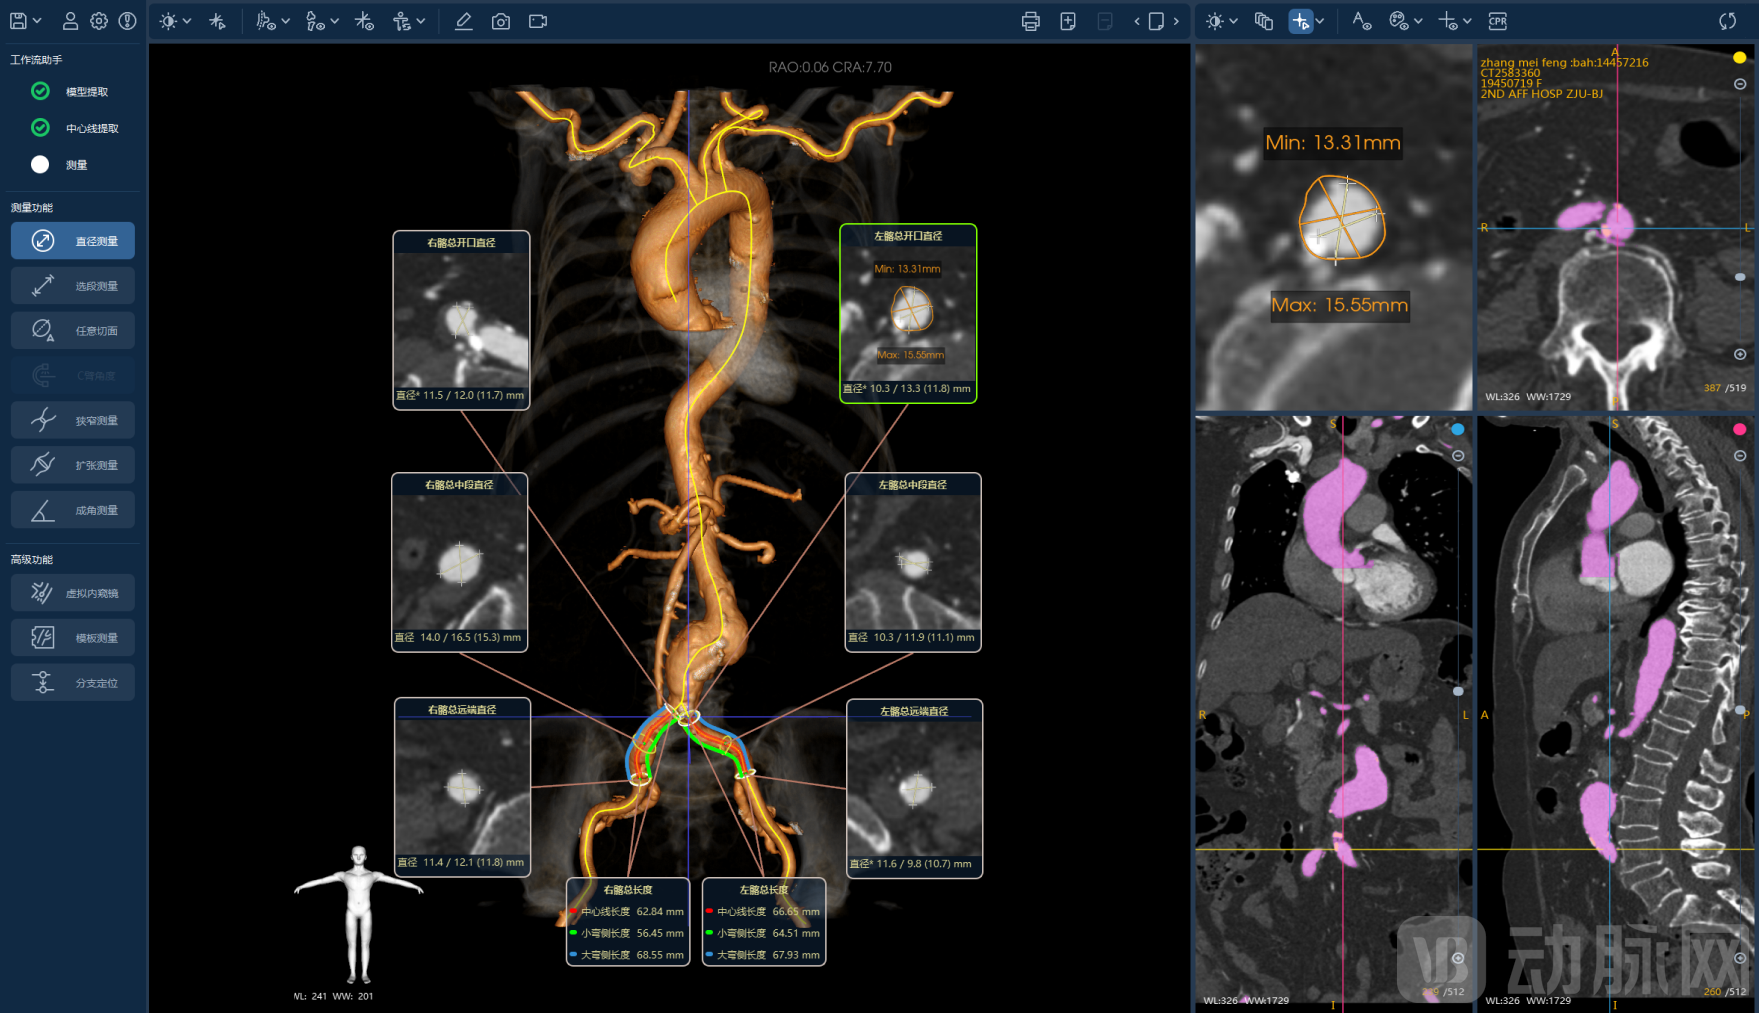Click the 右髂总中段直径 cross-section thumbnail
This screenshot has width=1759, height=1013.
[459, 561]
